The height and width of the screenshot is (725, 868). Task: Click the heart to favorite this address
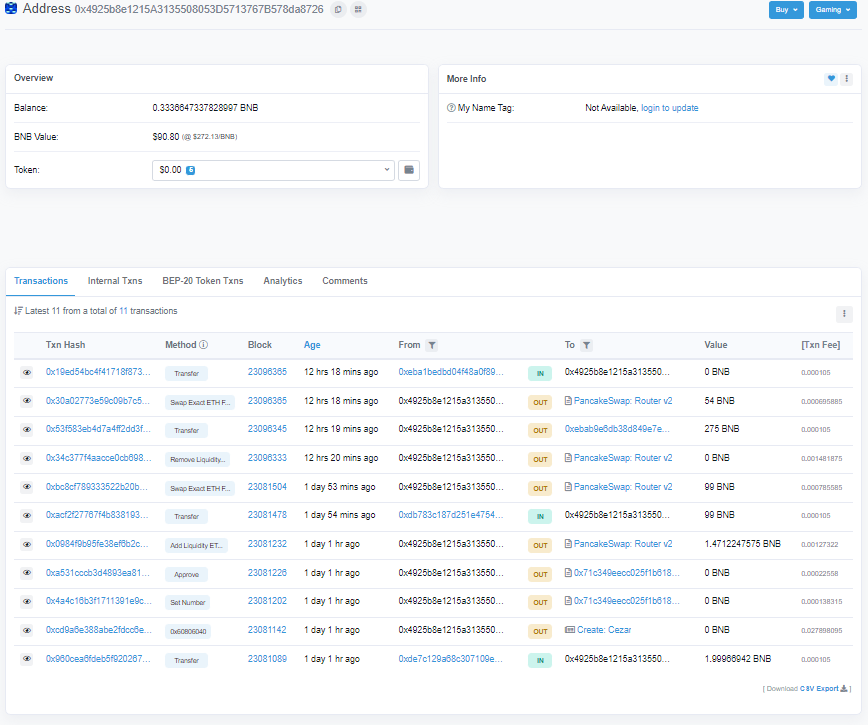[831, 78]
